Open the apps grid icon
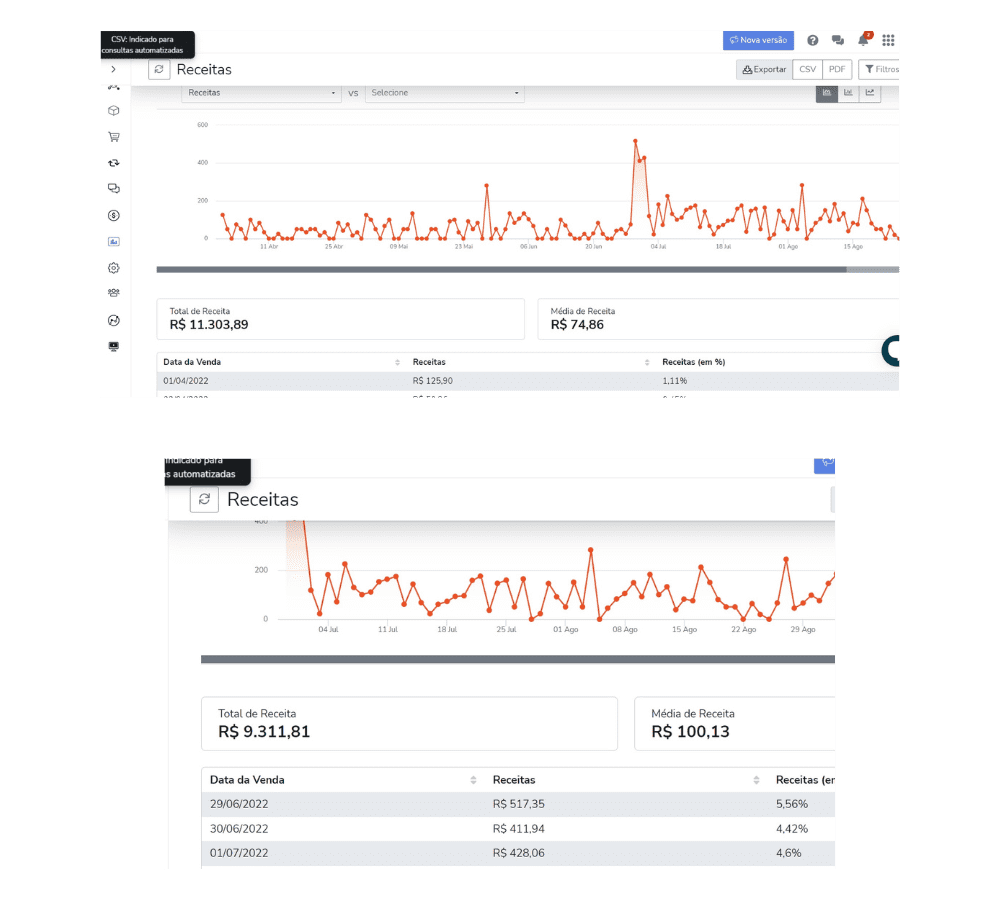Image resolution: width=1000 pixels, height=900 pixels. (x=888, y=40)
